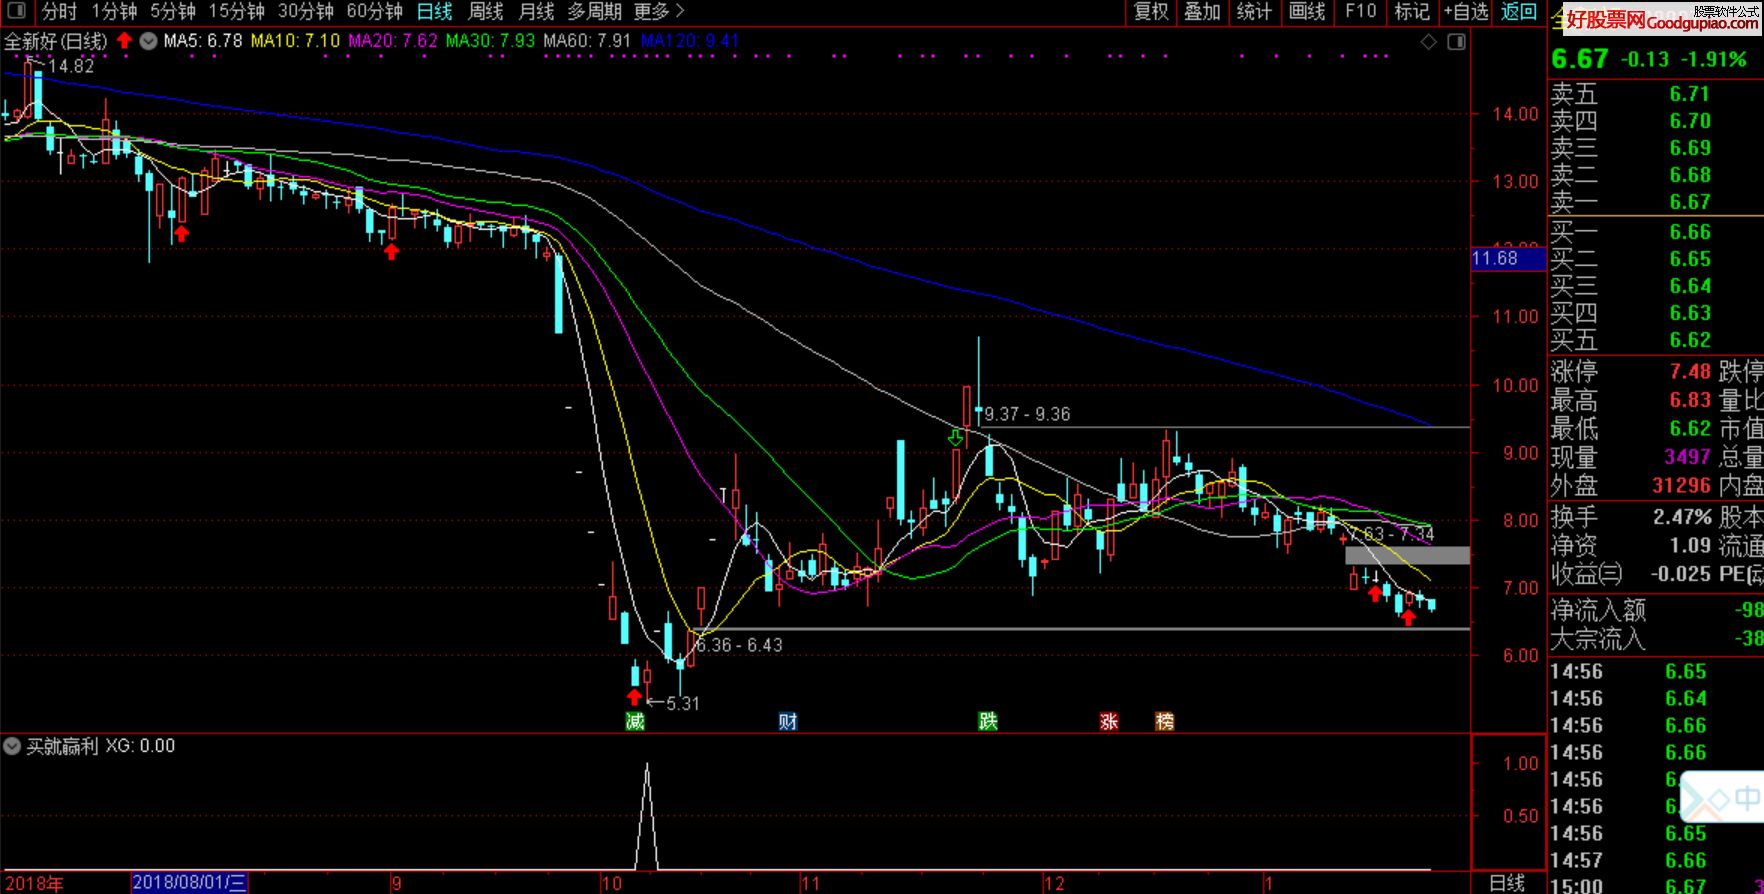Open F10 company information

pos(1360,12)
